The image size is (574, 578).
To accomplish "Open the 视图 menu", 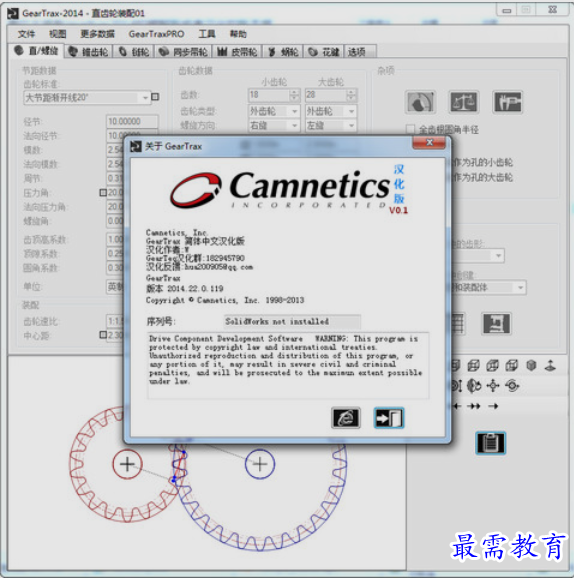I will coord(58,34).
